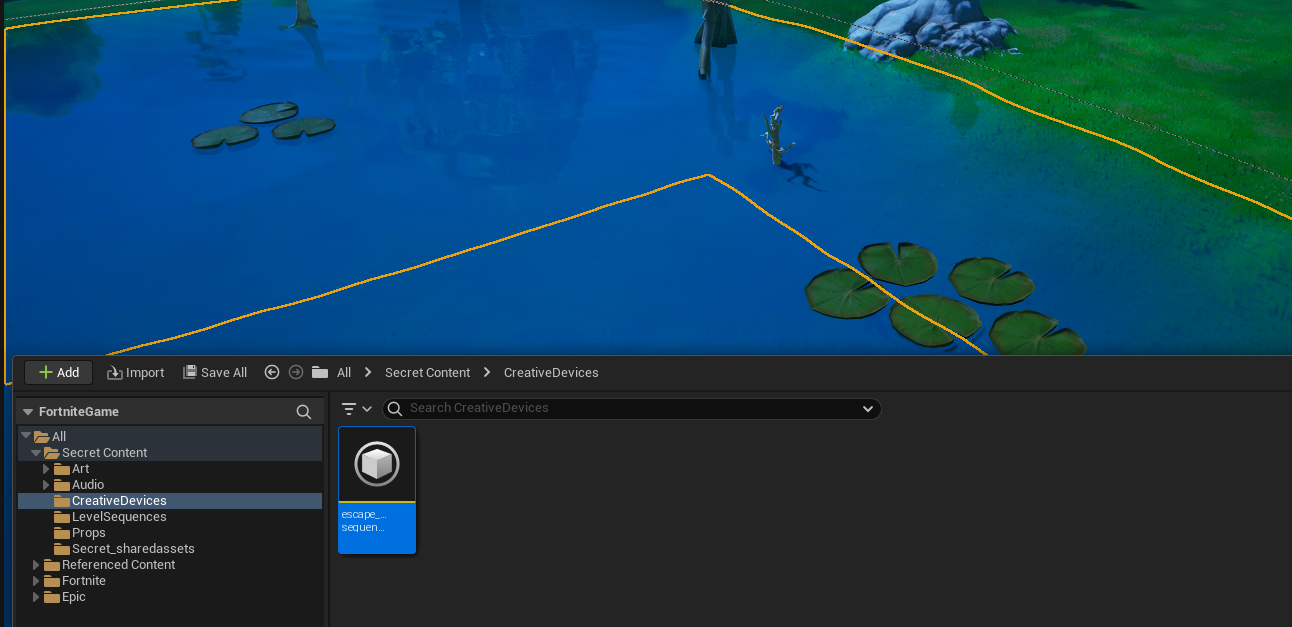Open the filter options chevron
1292x627 pixels.
pyautogui.click(x=365, y=408)
